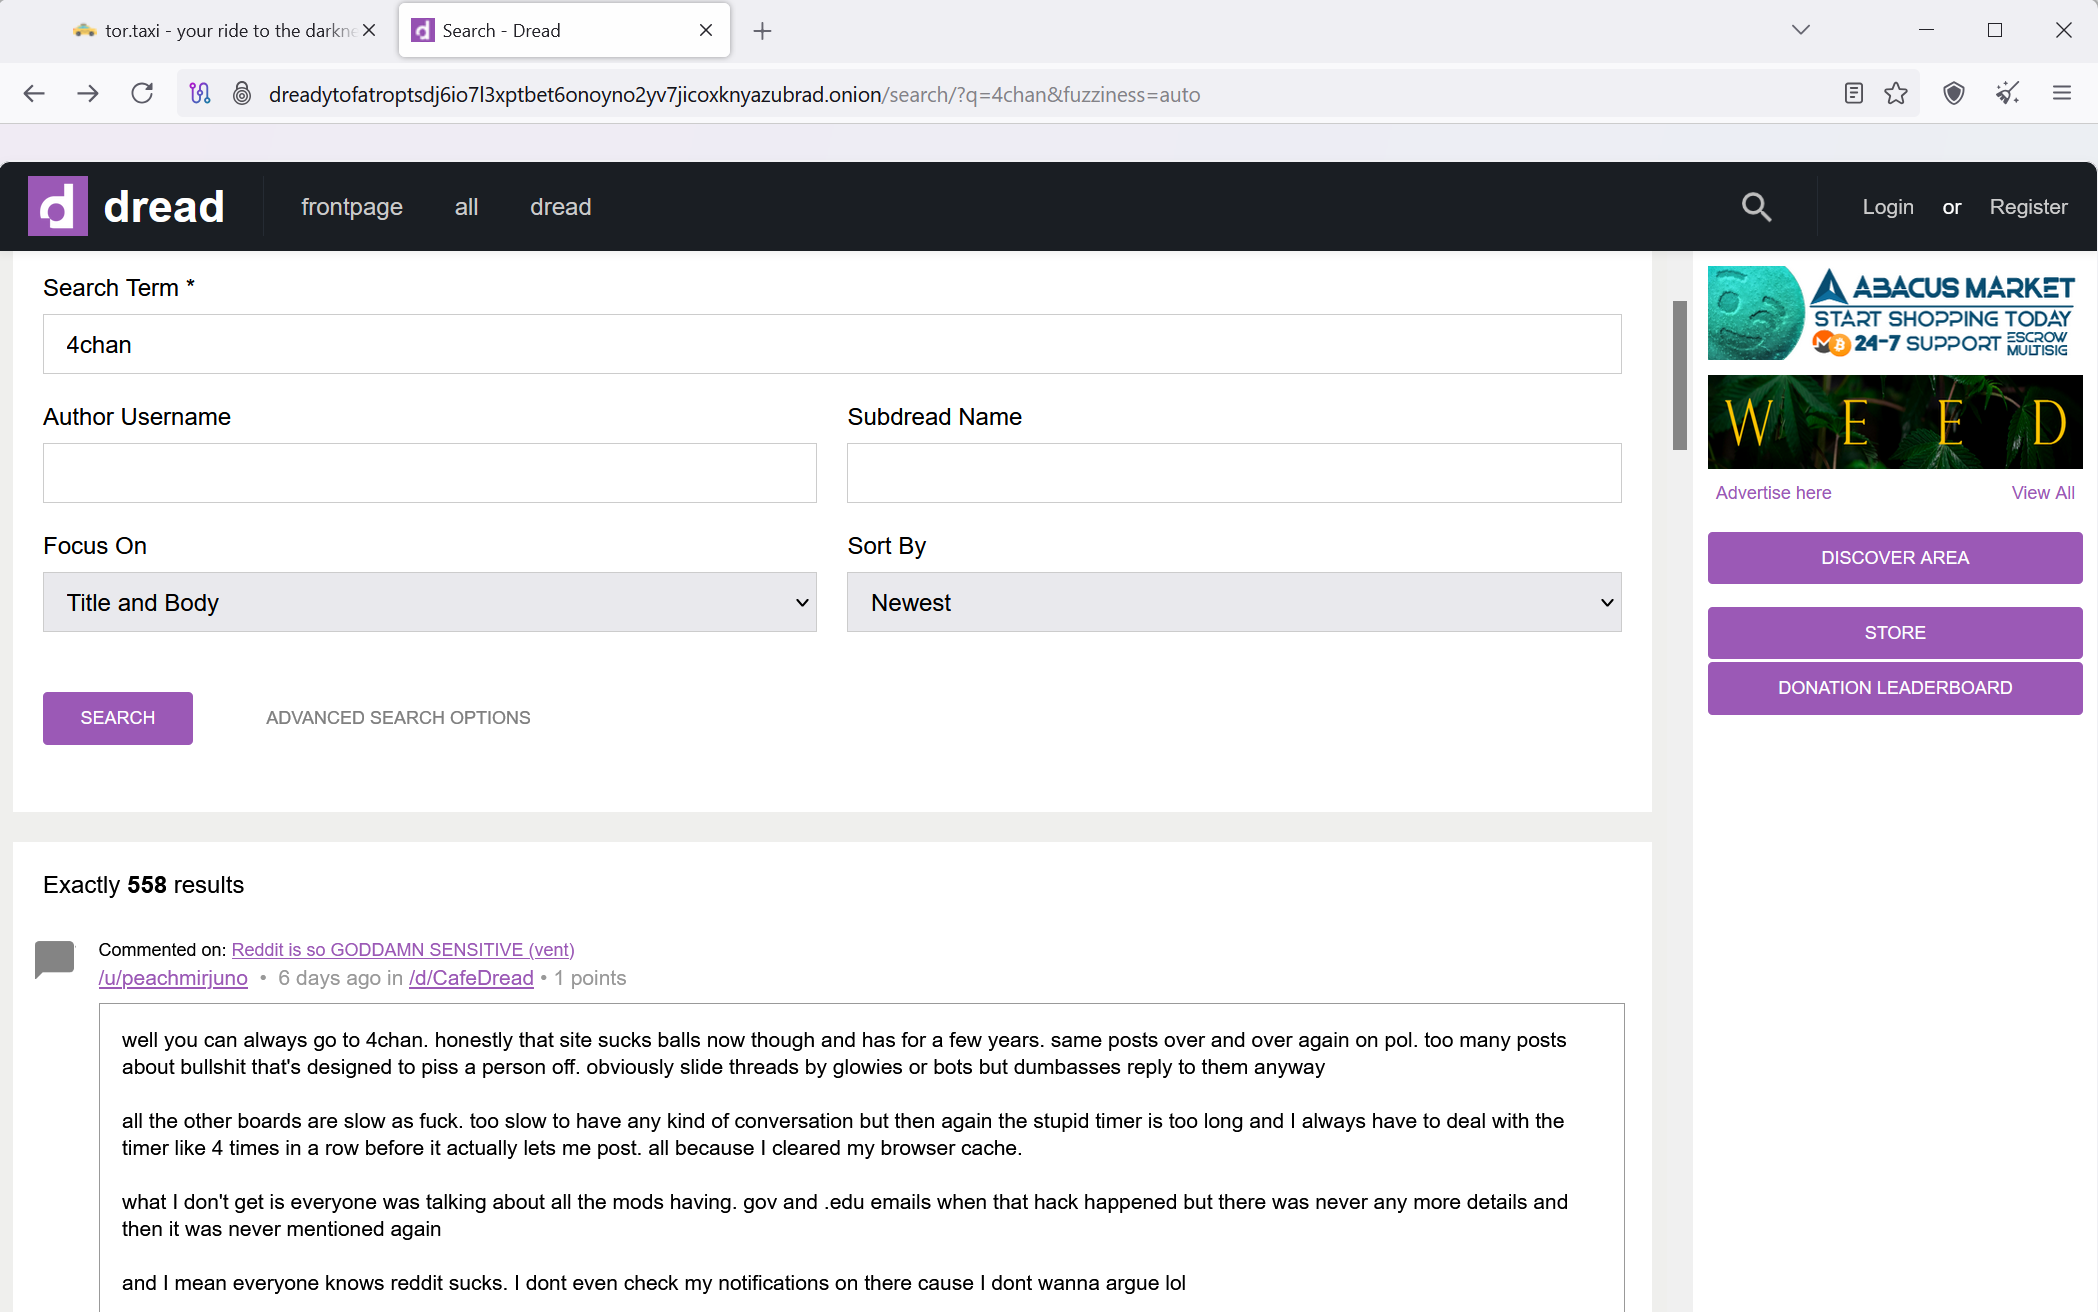The image size is (2098, 1312).
Task: Focus the Search Term field
Action: 832,344
